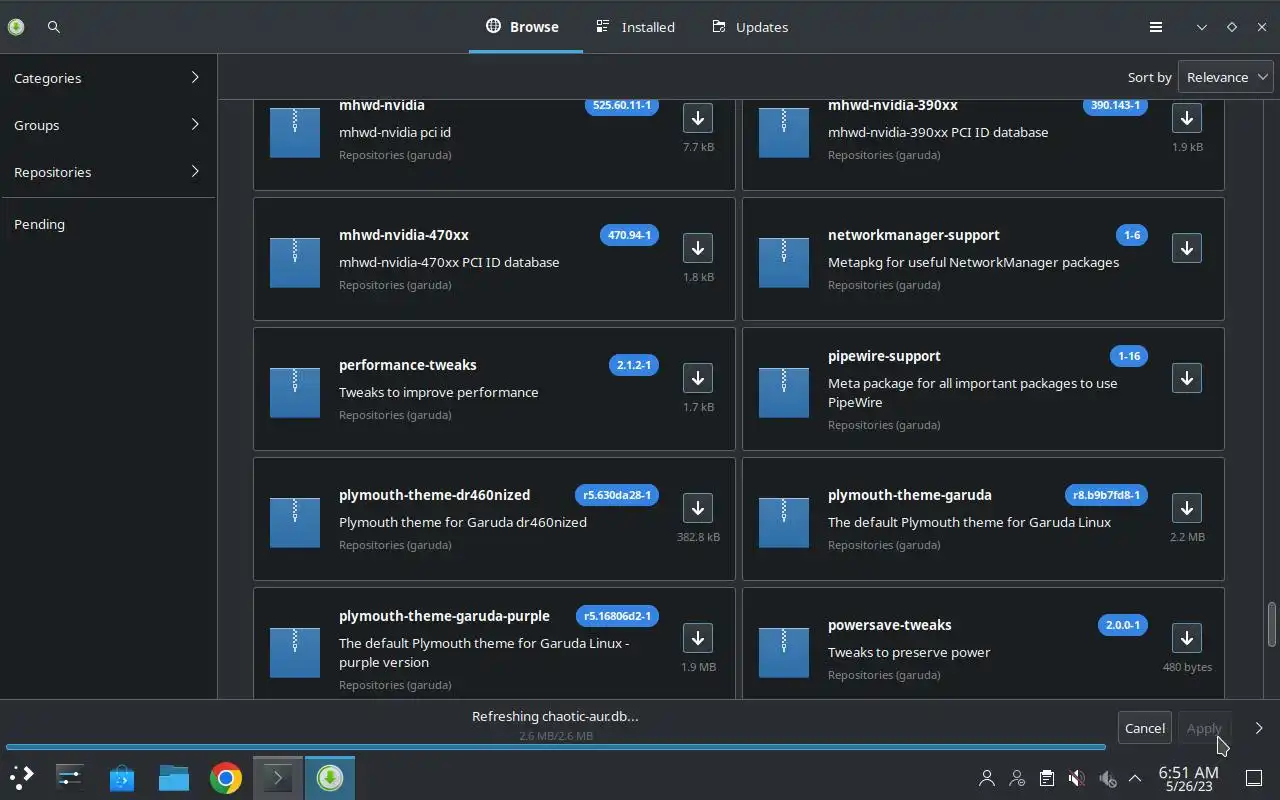Image resolution: width=1280 pixels, height=800 pixels.
Task: Launch the software store from the taskbar
Action: (122, 777)
